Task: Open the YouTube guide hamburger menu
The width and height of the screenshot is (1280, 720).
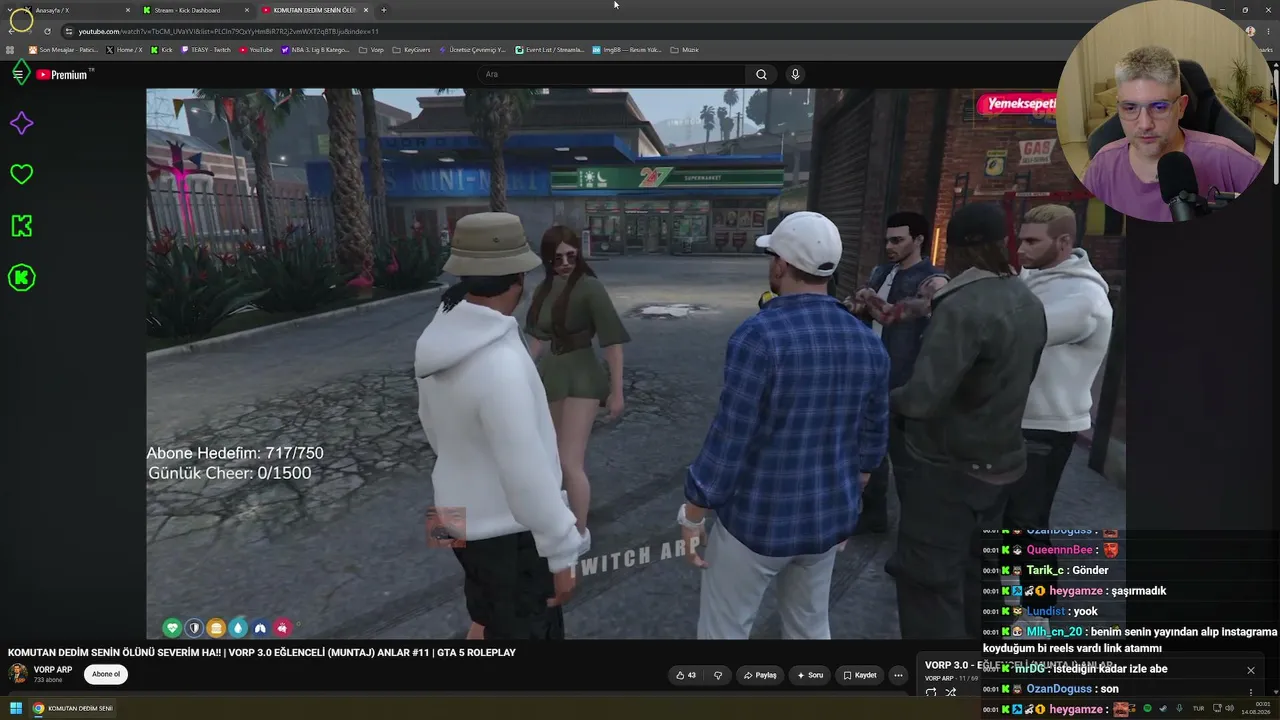Action: click(18, 74)
